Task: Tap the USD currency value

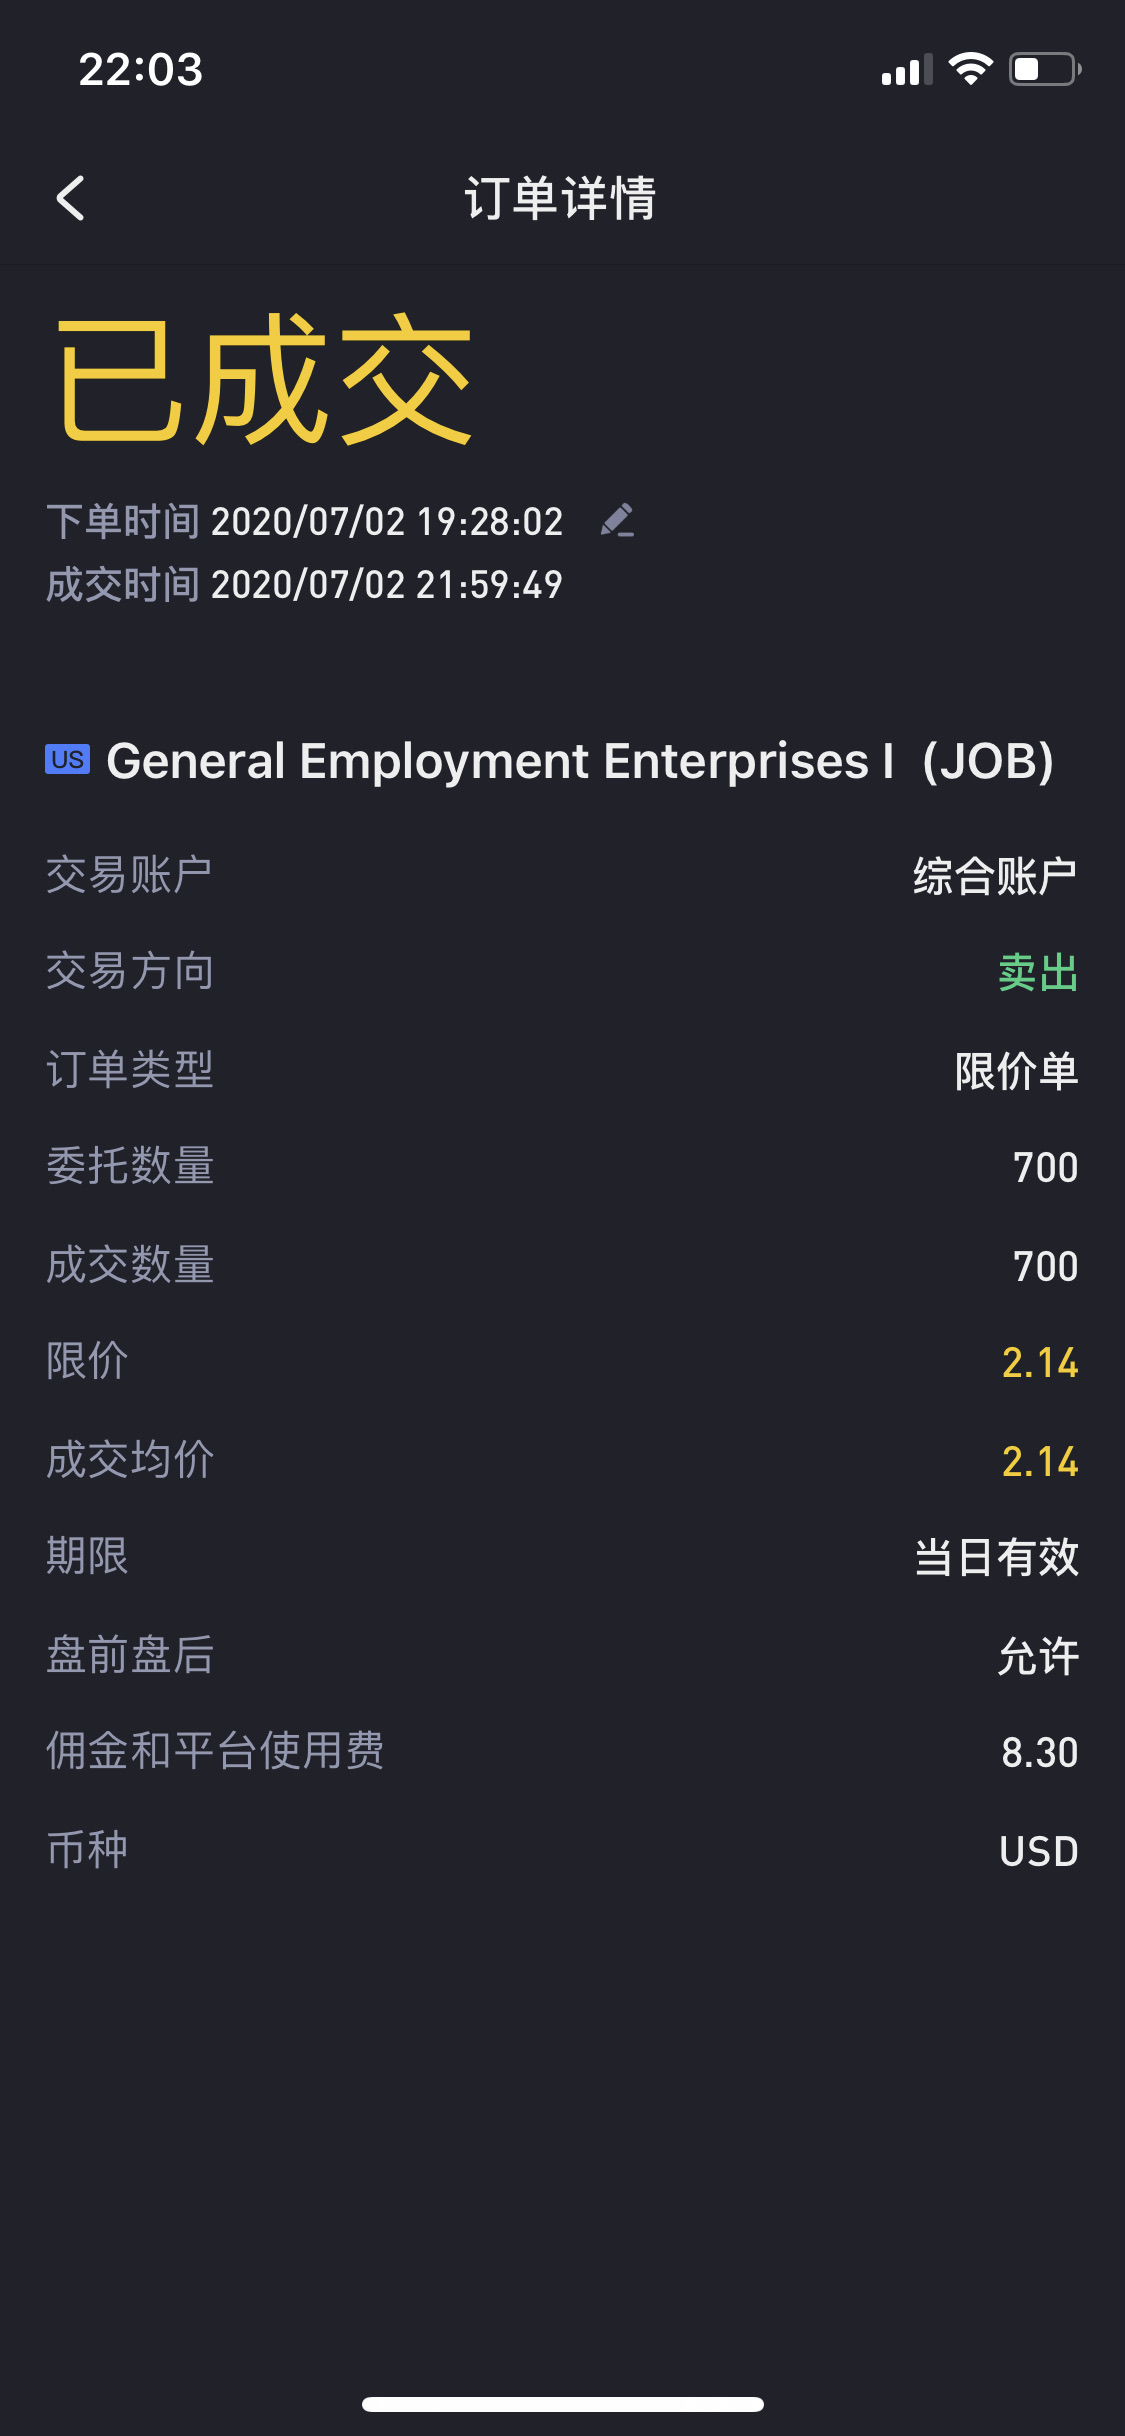Action: [x=1038, y=1851]
